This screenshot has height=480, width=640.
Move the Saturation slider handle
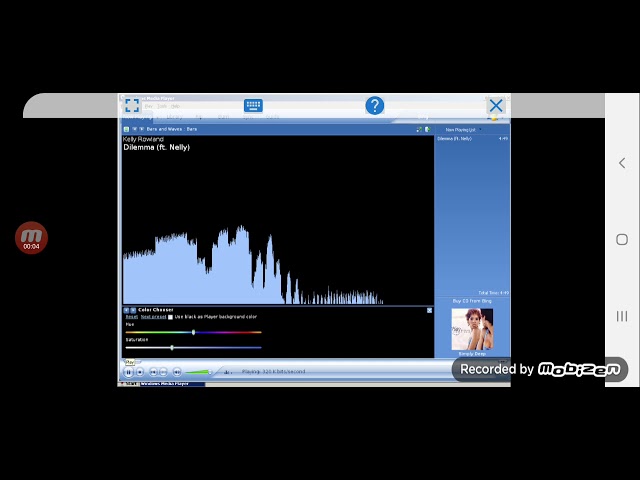[172, 348]
